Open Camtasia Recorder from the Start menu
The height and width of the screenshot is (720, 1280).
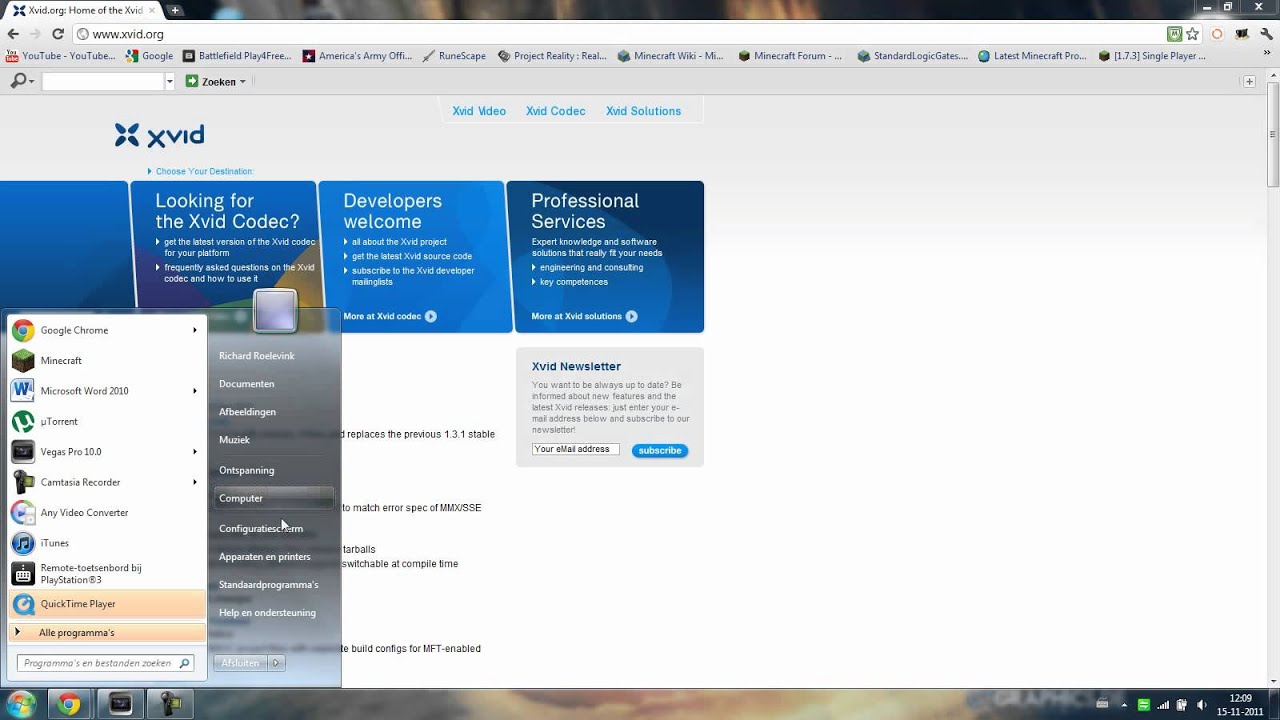pyautogui.click(x=105, y=482)
